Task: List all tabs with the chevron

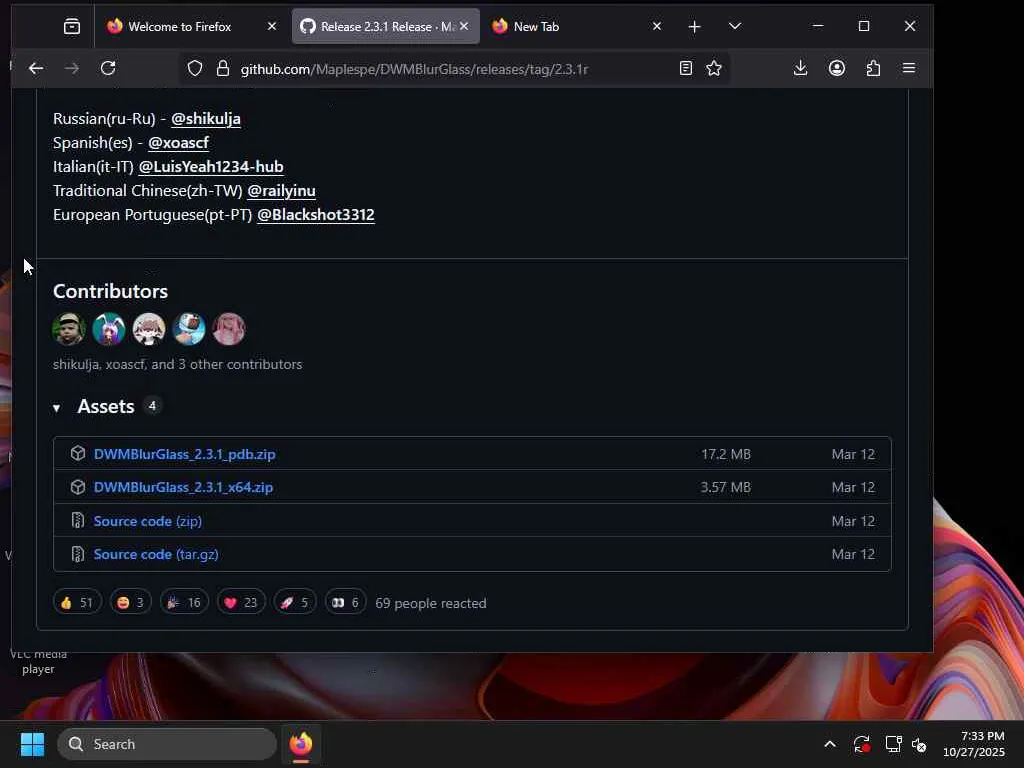Action: click(735, 27)
